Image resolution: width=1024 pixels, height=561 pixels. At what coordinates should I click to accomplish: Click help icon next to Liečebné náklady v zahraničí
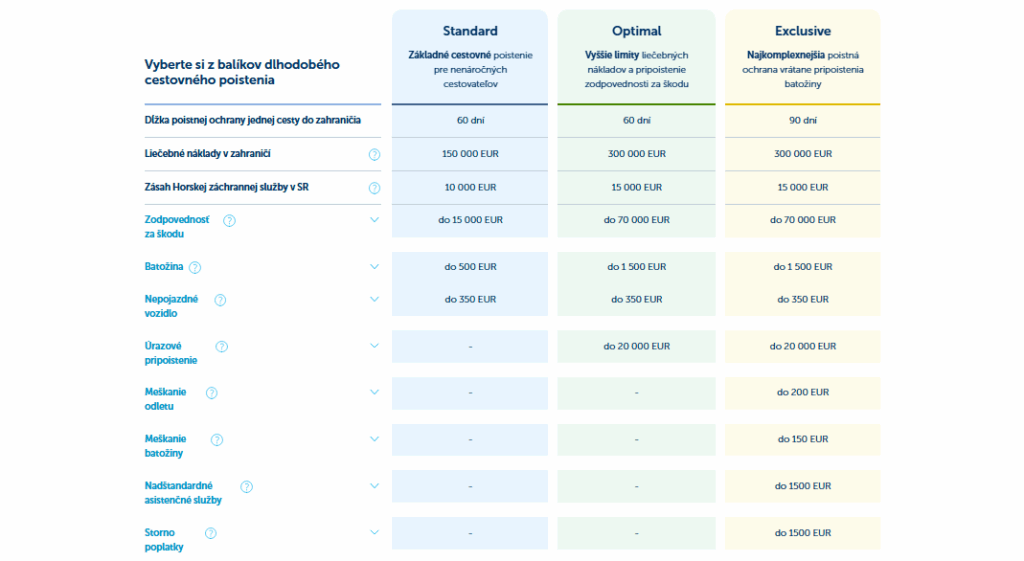pos(375,154)
